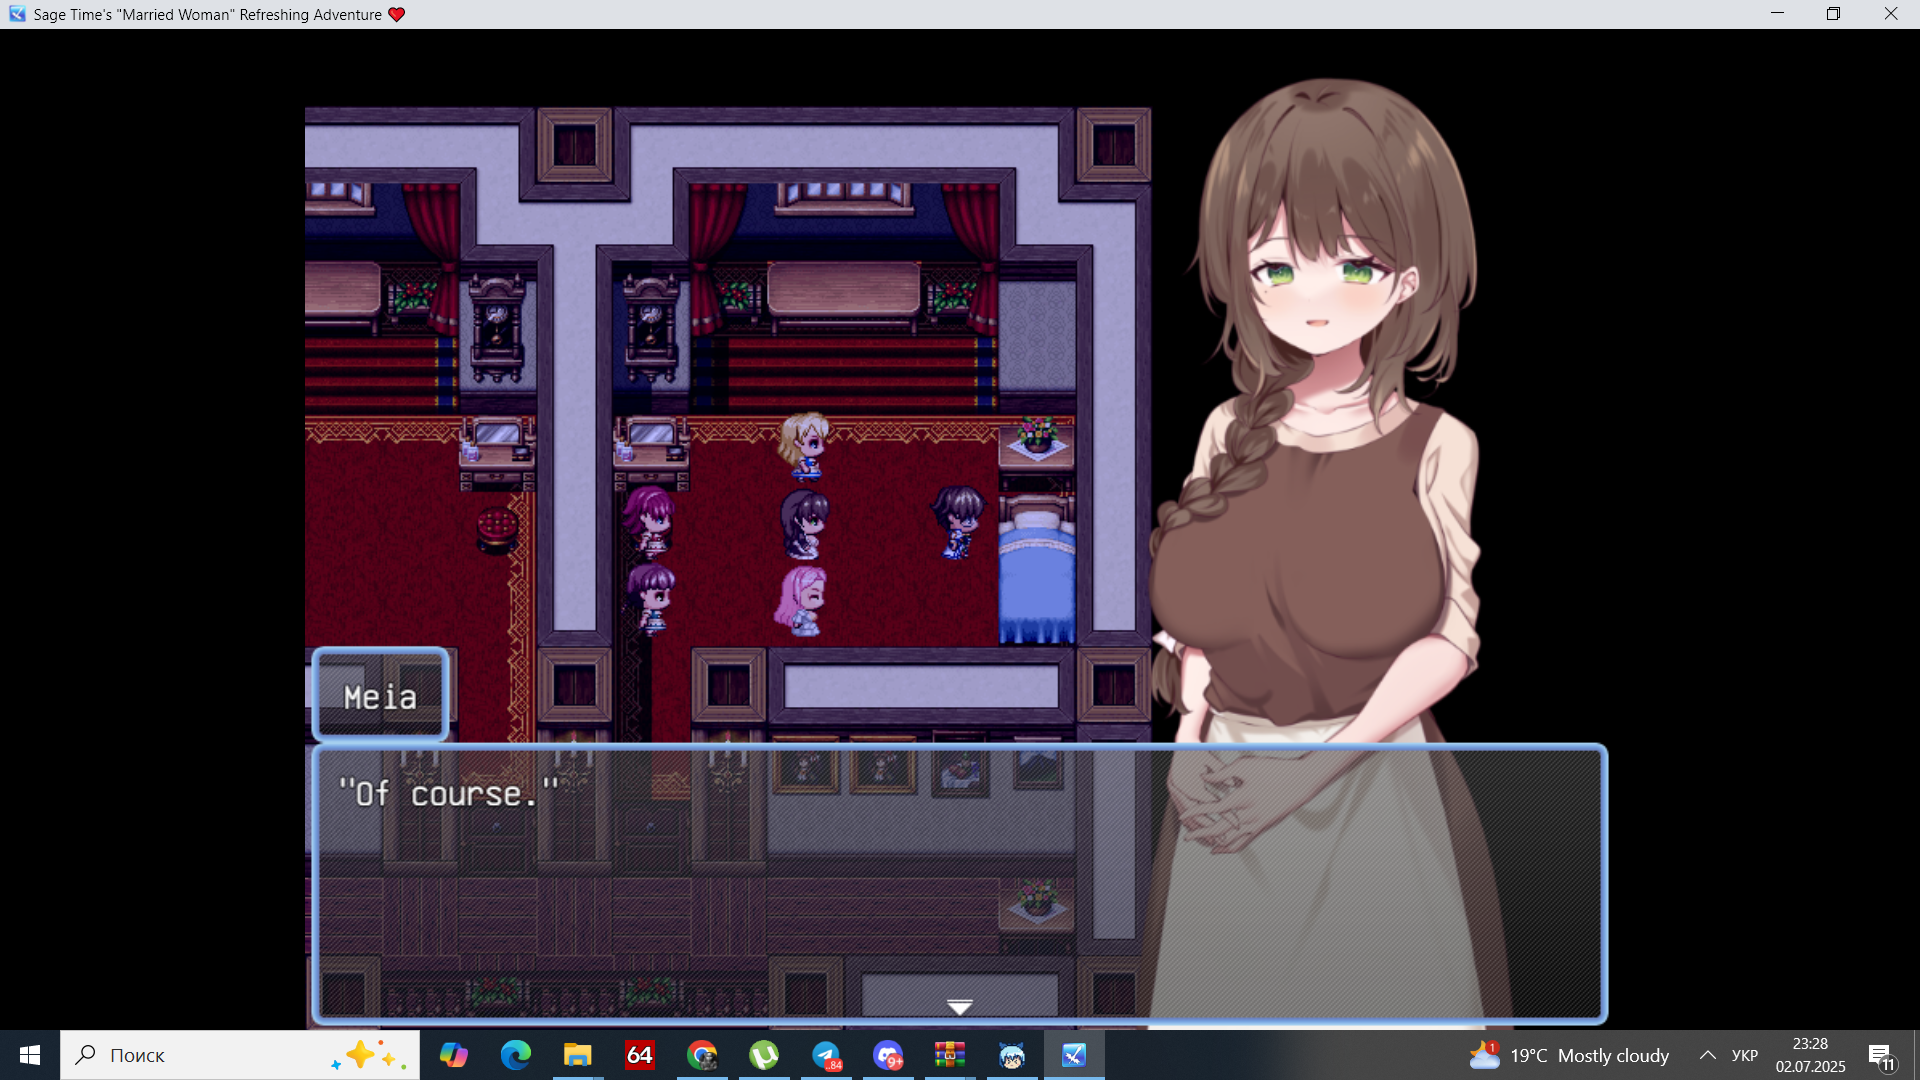Click the pink-haired character sprite

point(802,601)
